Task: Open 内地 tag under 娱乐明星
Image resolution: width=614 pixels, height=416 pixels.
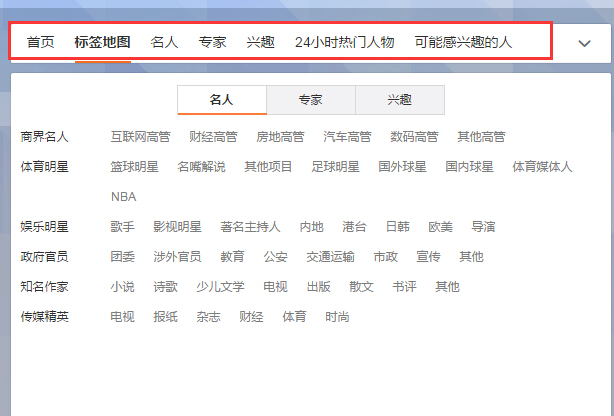Action: [312, 227]
